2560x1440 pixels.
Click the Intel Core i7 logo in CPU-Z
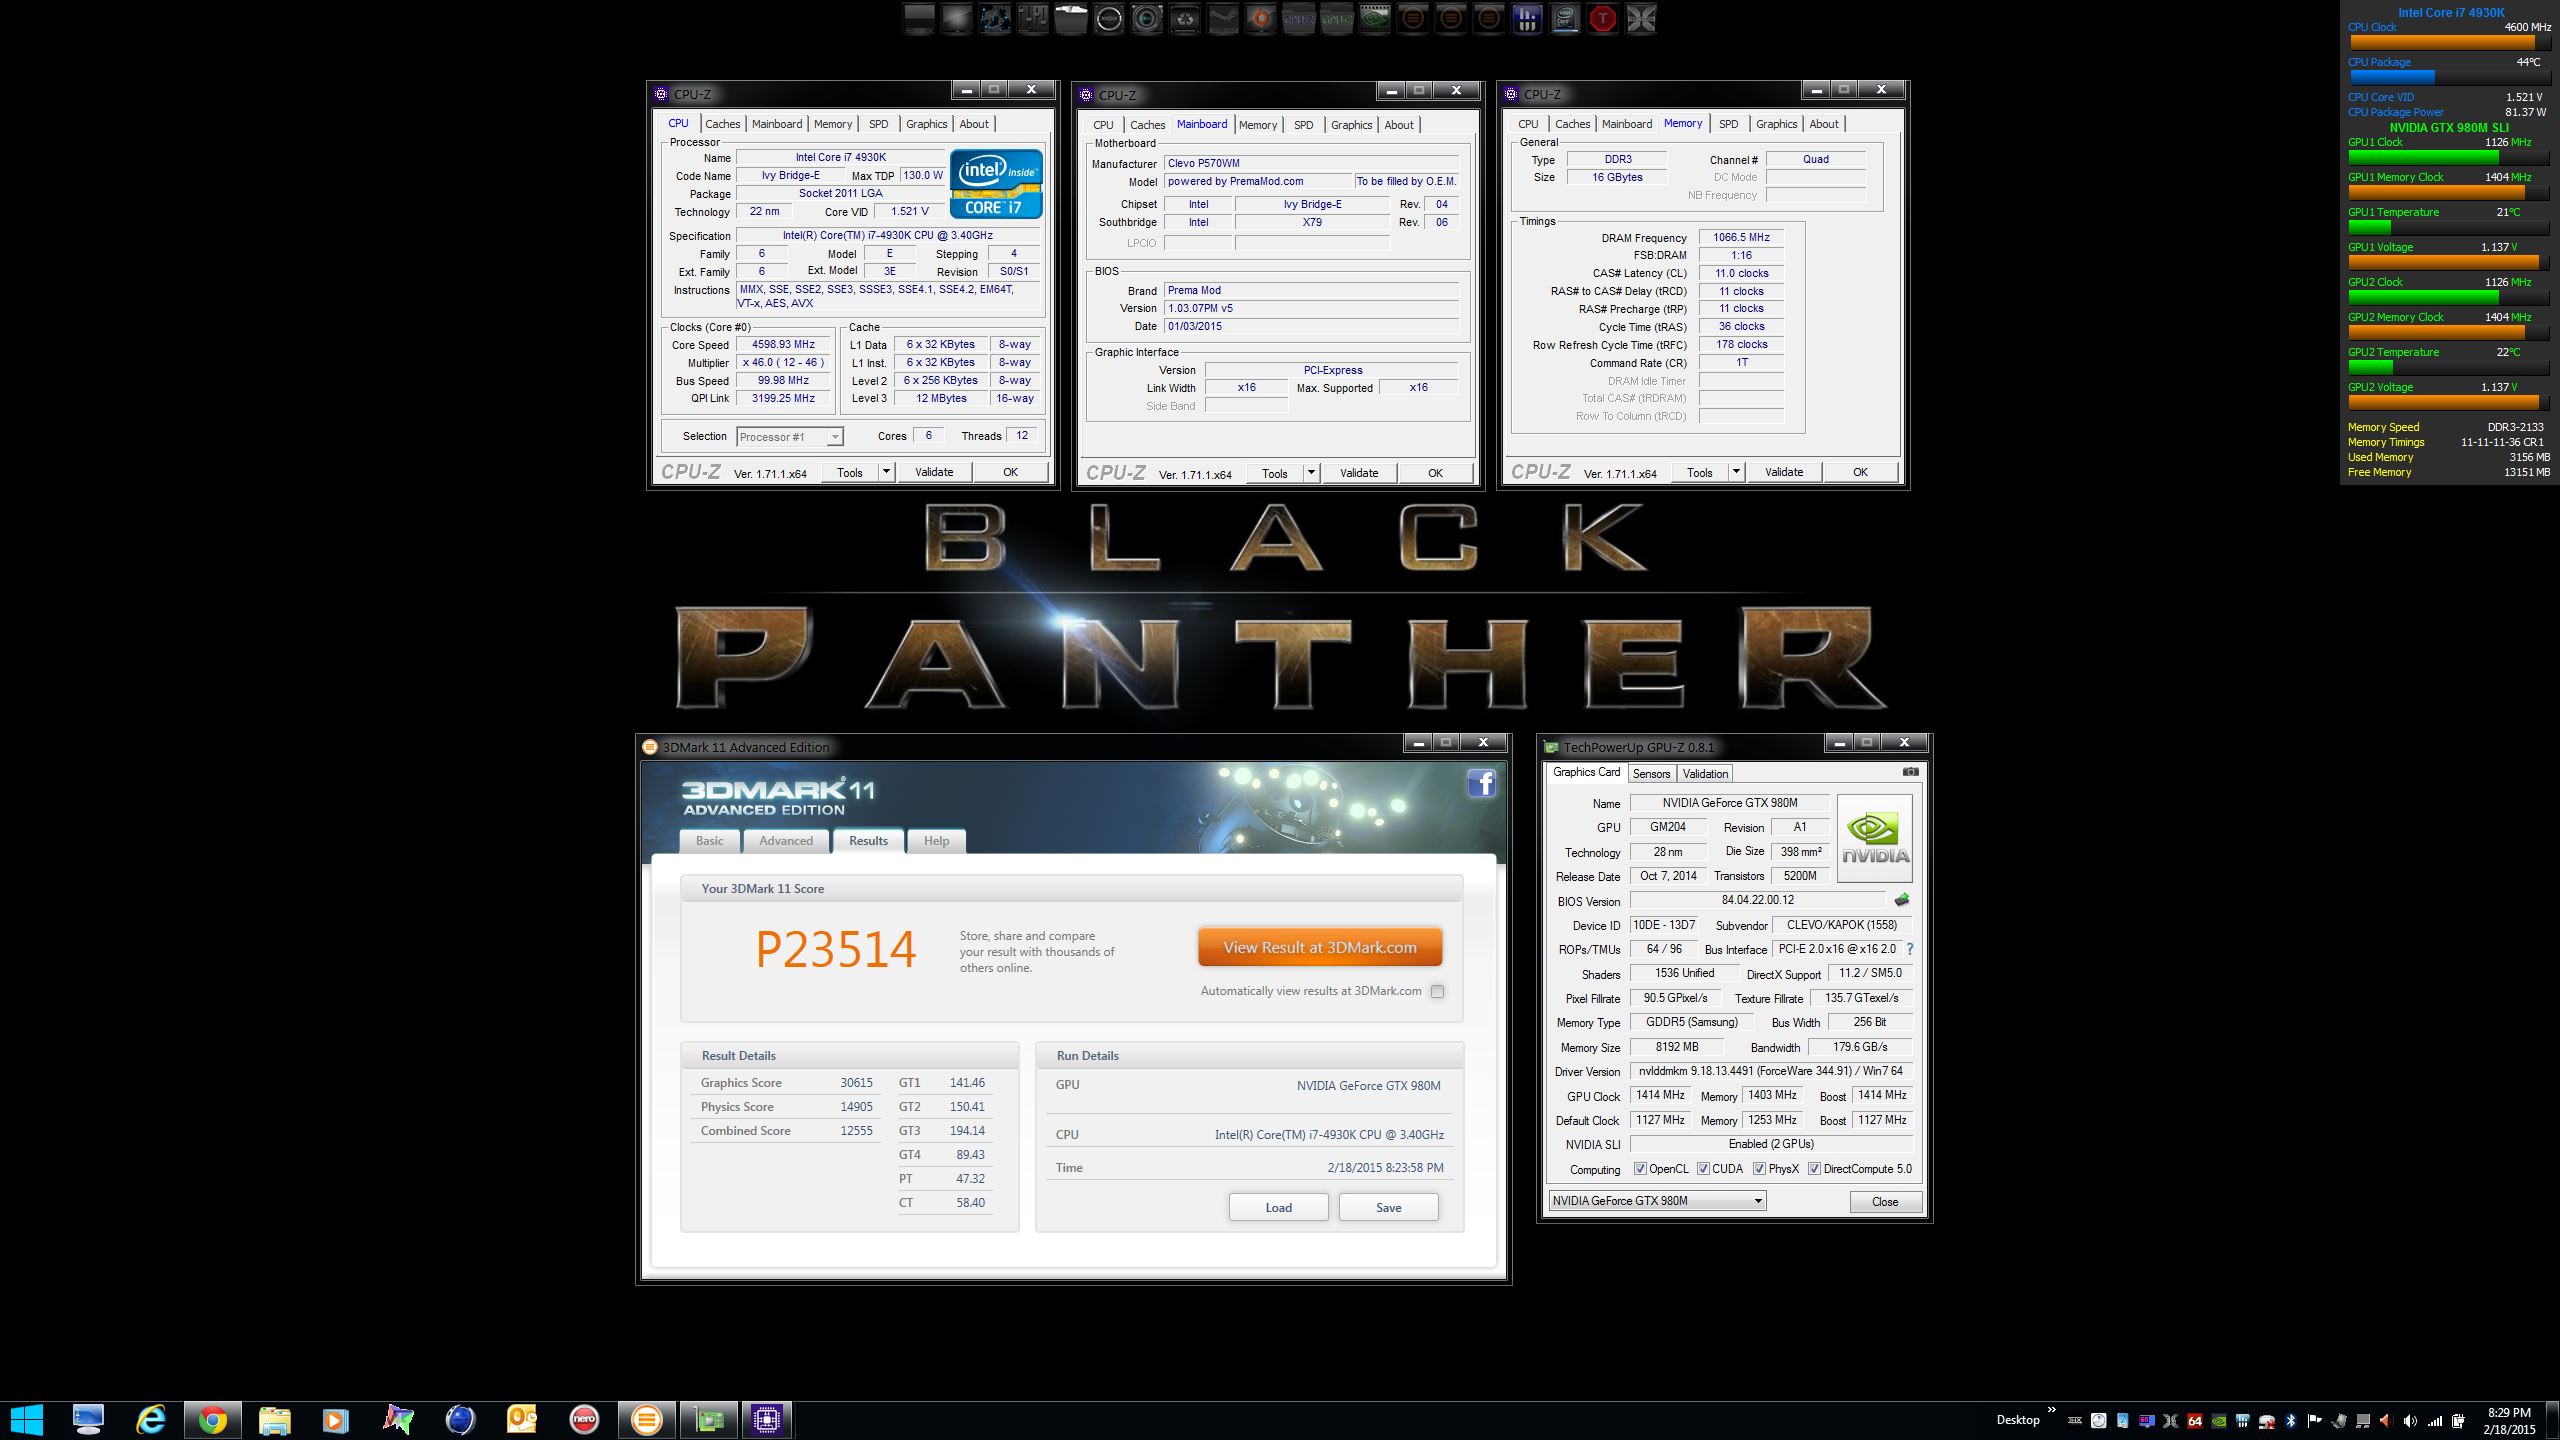996,184
